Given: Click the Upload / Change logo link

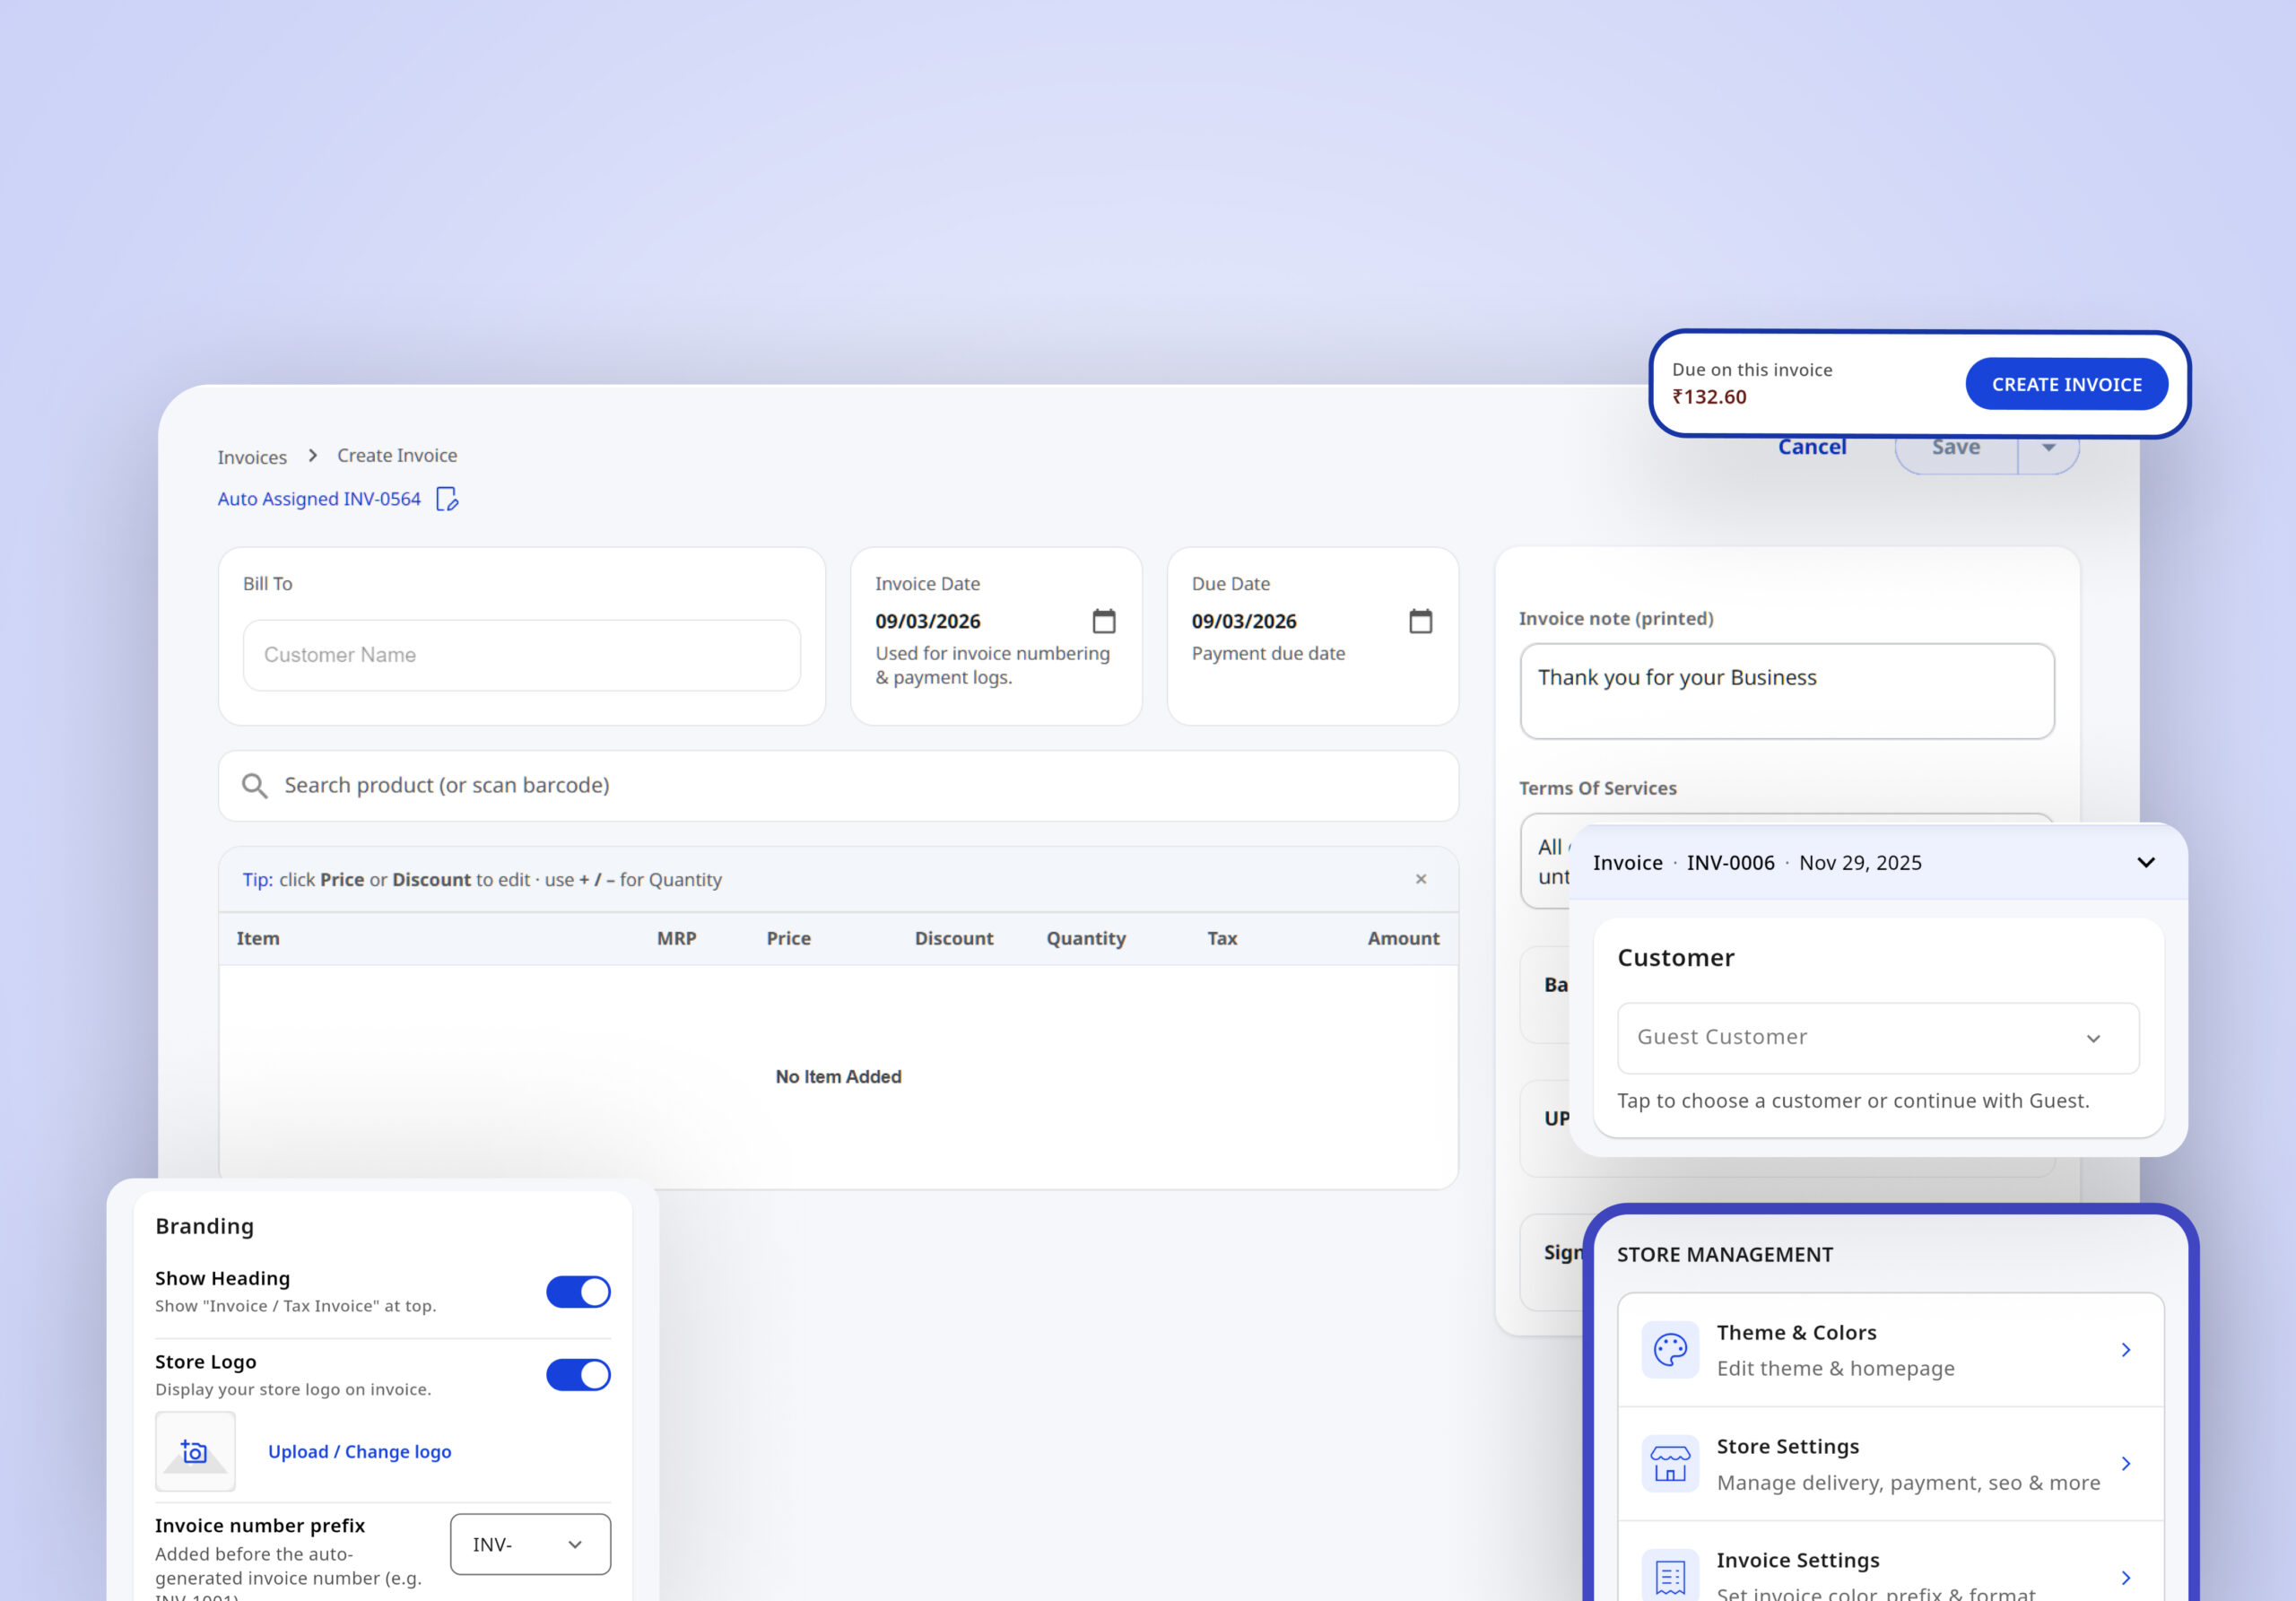Looking at the screenshot, I should coord(359,1451).
